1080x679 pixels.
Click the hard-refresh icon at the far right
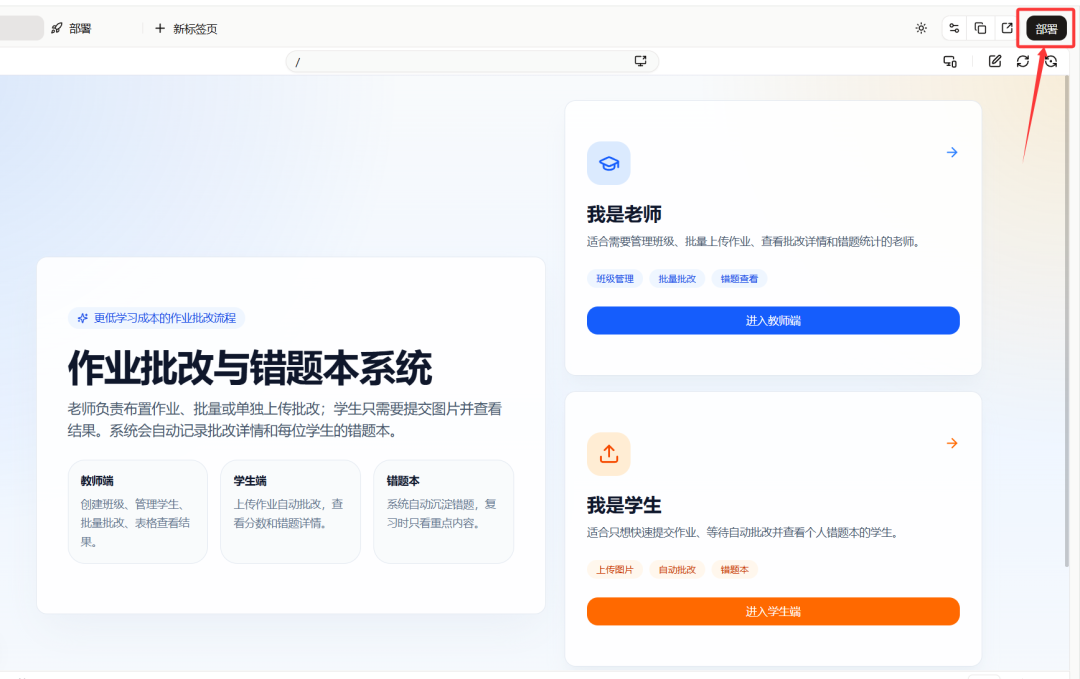click(1051, 61)
